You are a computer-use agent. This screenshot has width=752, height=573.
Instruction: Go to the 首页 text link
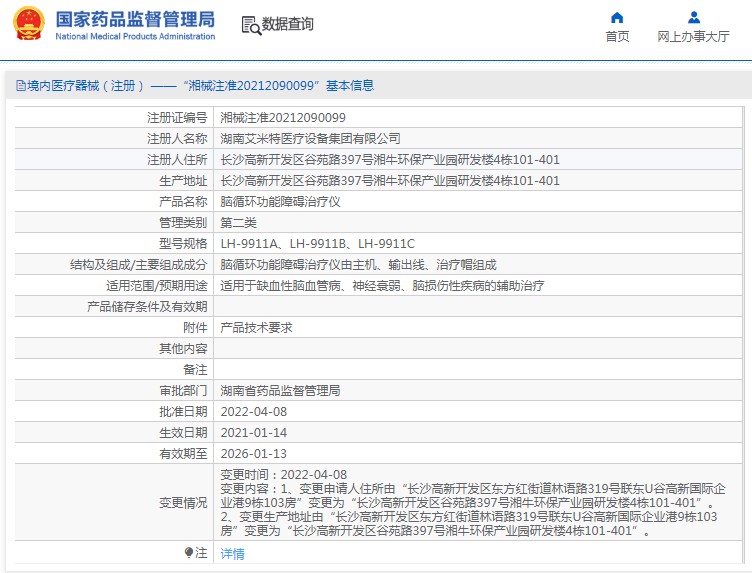(x=617, y=37)
